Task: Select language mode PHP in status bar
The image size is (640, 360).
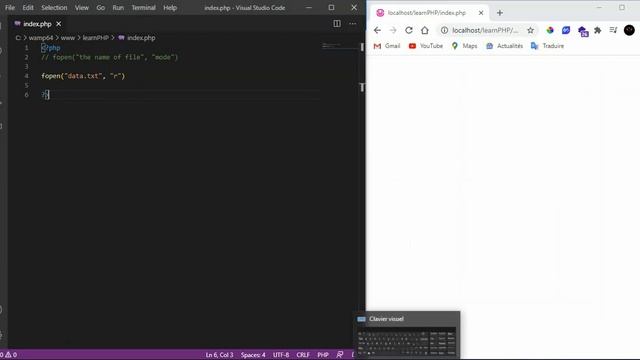Action: click(x=323, y=355)
